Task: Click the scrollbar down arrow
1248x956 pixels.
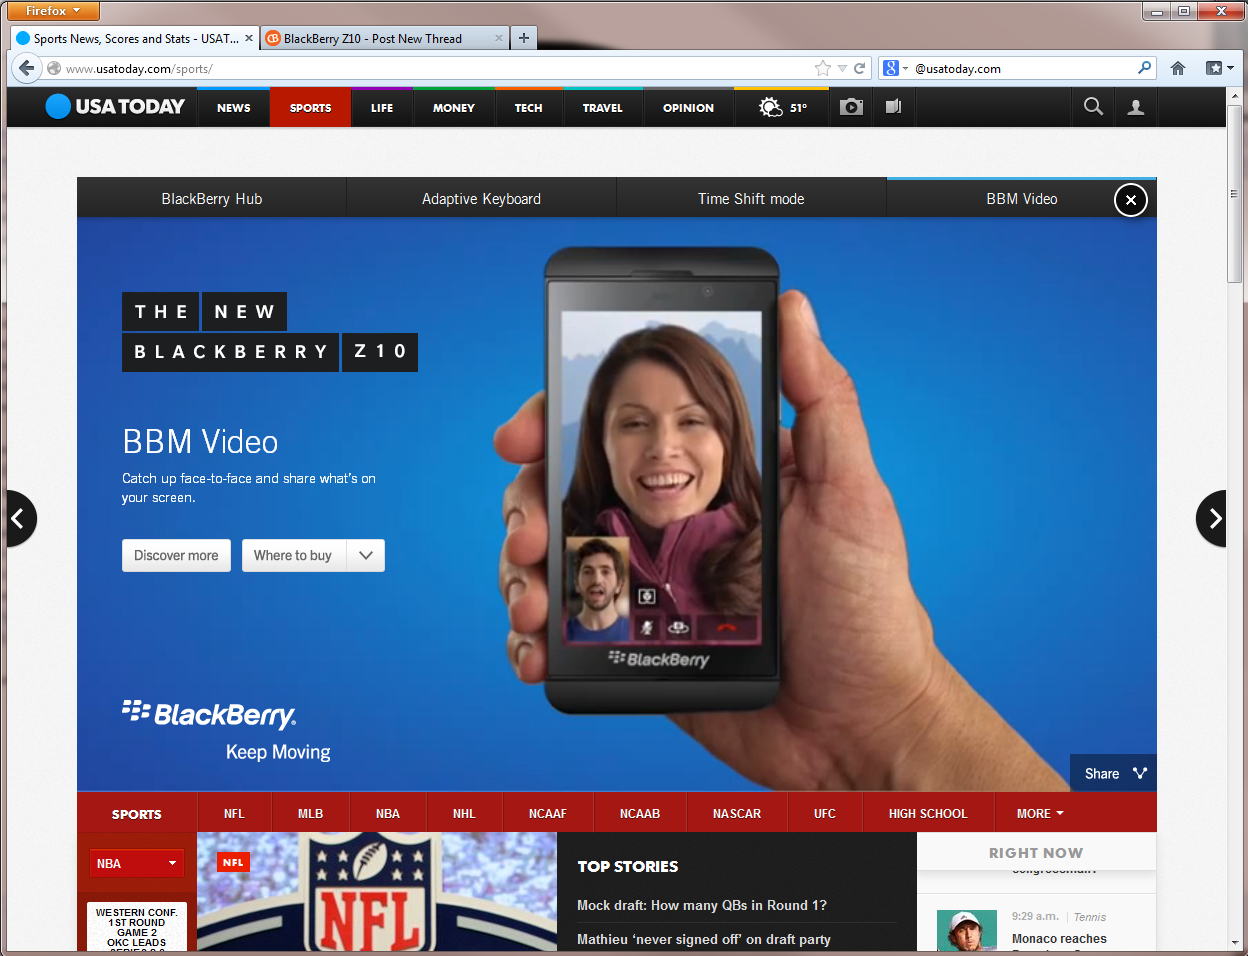Action: tap(1234, 942)
